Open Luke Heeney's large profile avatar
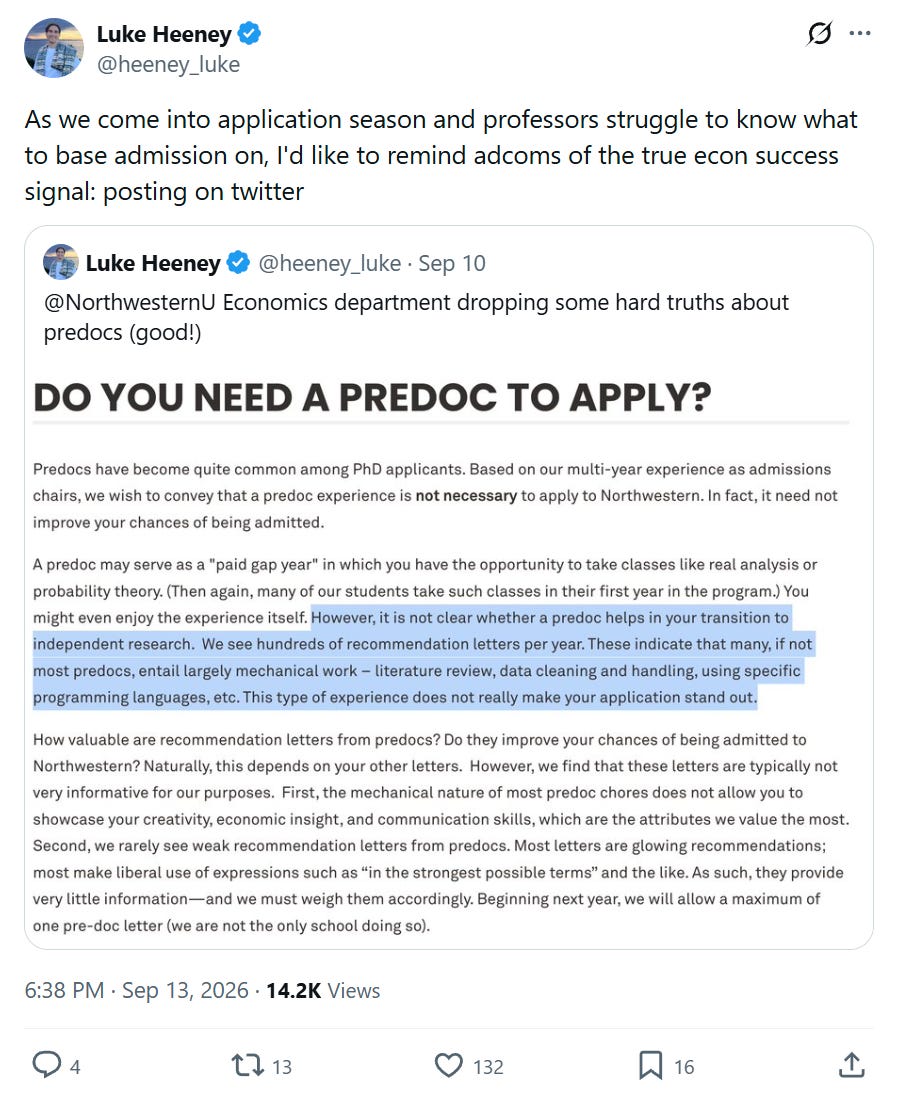The width and height of the screenshot is (898, 1094). tap(54, 47)
